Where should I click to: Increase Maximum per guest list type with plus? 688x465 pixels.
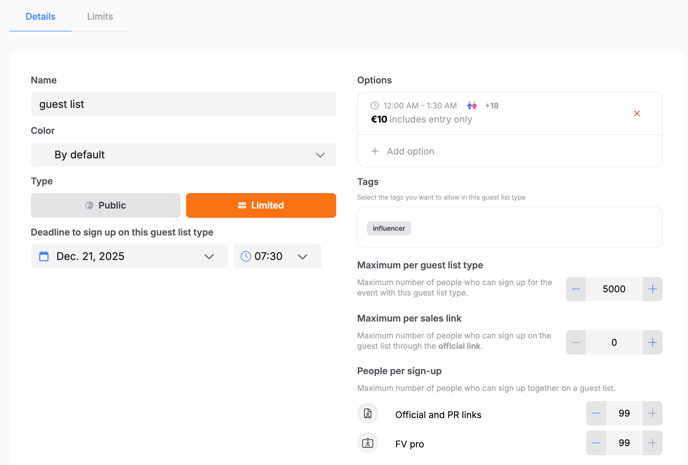tap(652, 289)
